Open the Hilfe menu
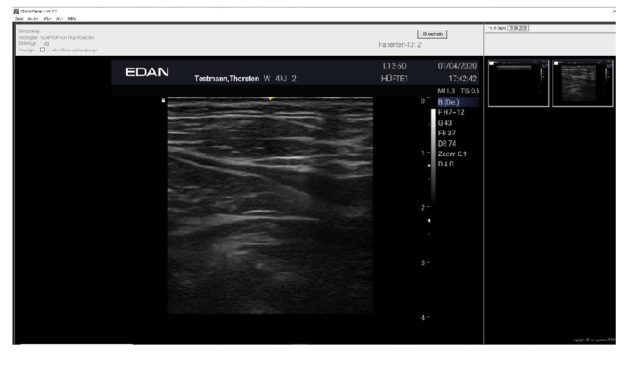 click(72, 18)
